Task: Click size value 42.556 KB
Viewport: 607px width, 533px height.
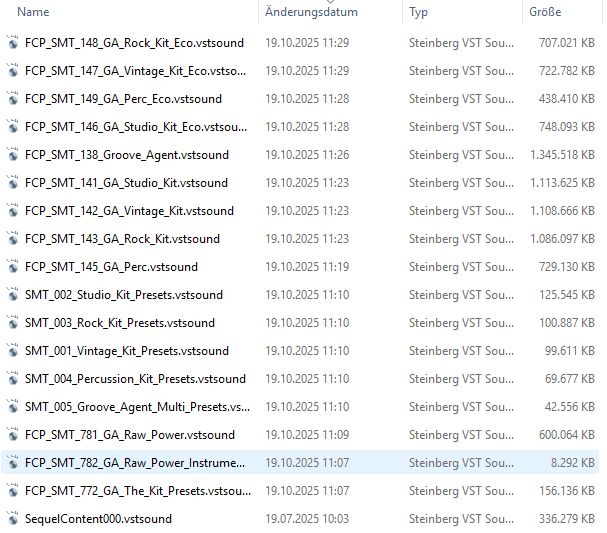Action: click(x=569, y=407)
